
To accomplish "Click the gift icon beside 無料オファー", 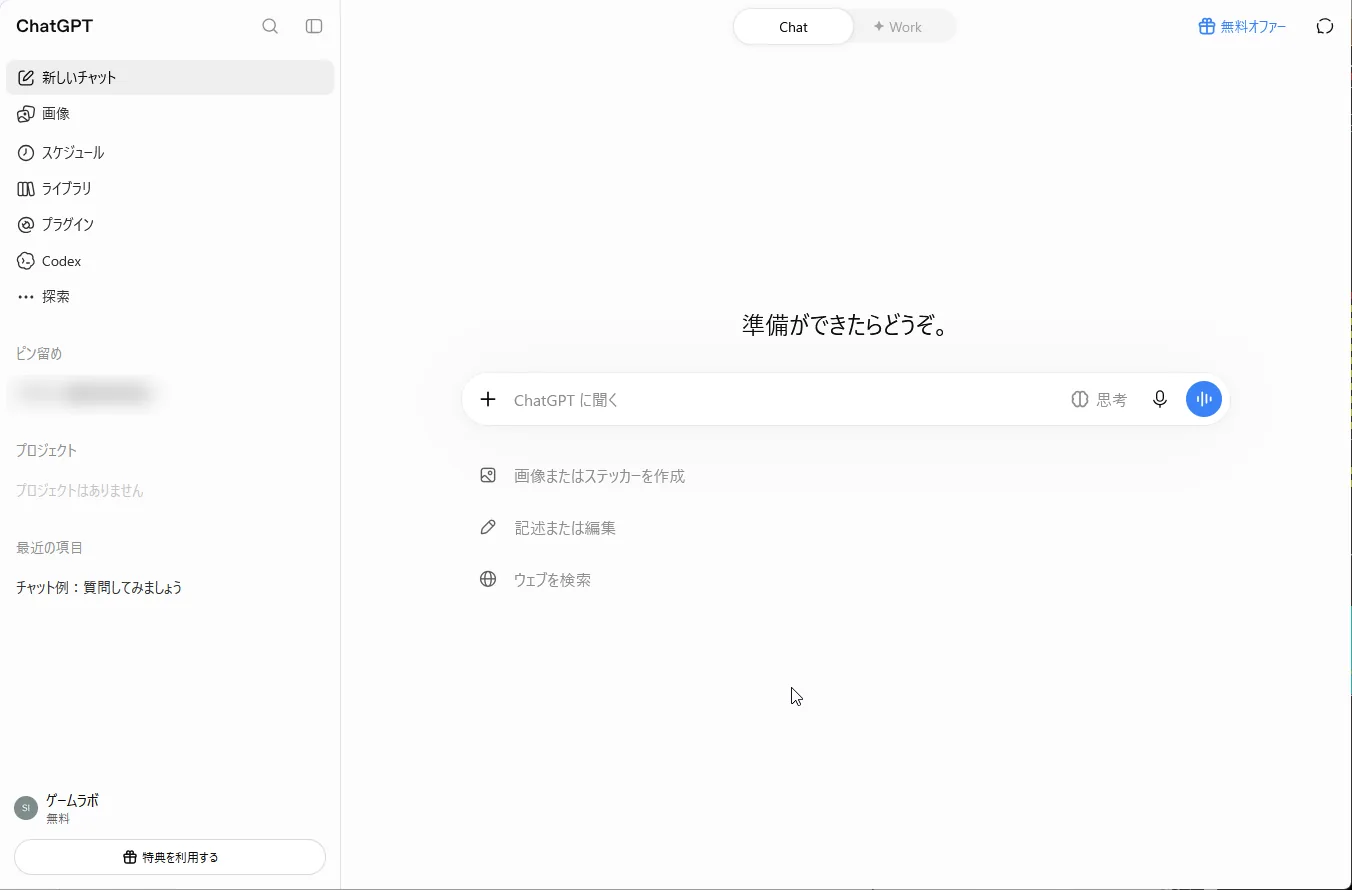I will click(1207, 27).
